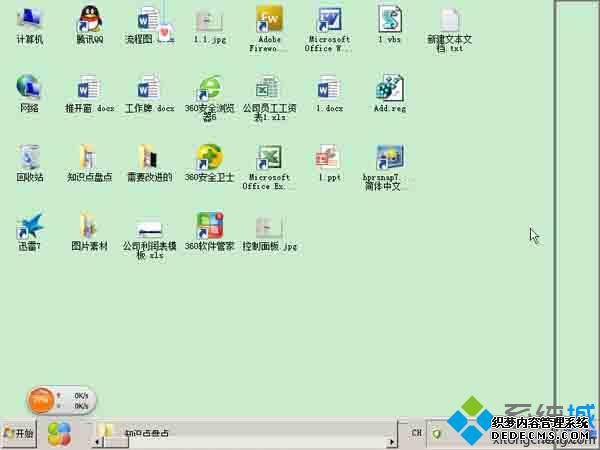Image resolution: width=600 pixels, height=450 pixels.
Task: Open the 知识点盘点 folder
Action: click(x=89, y=158)
